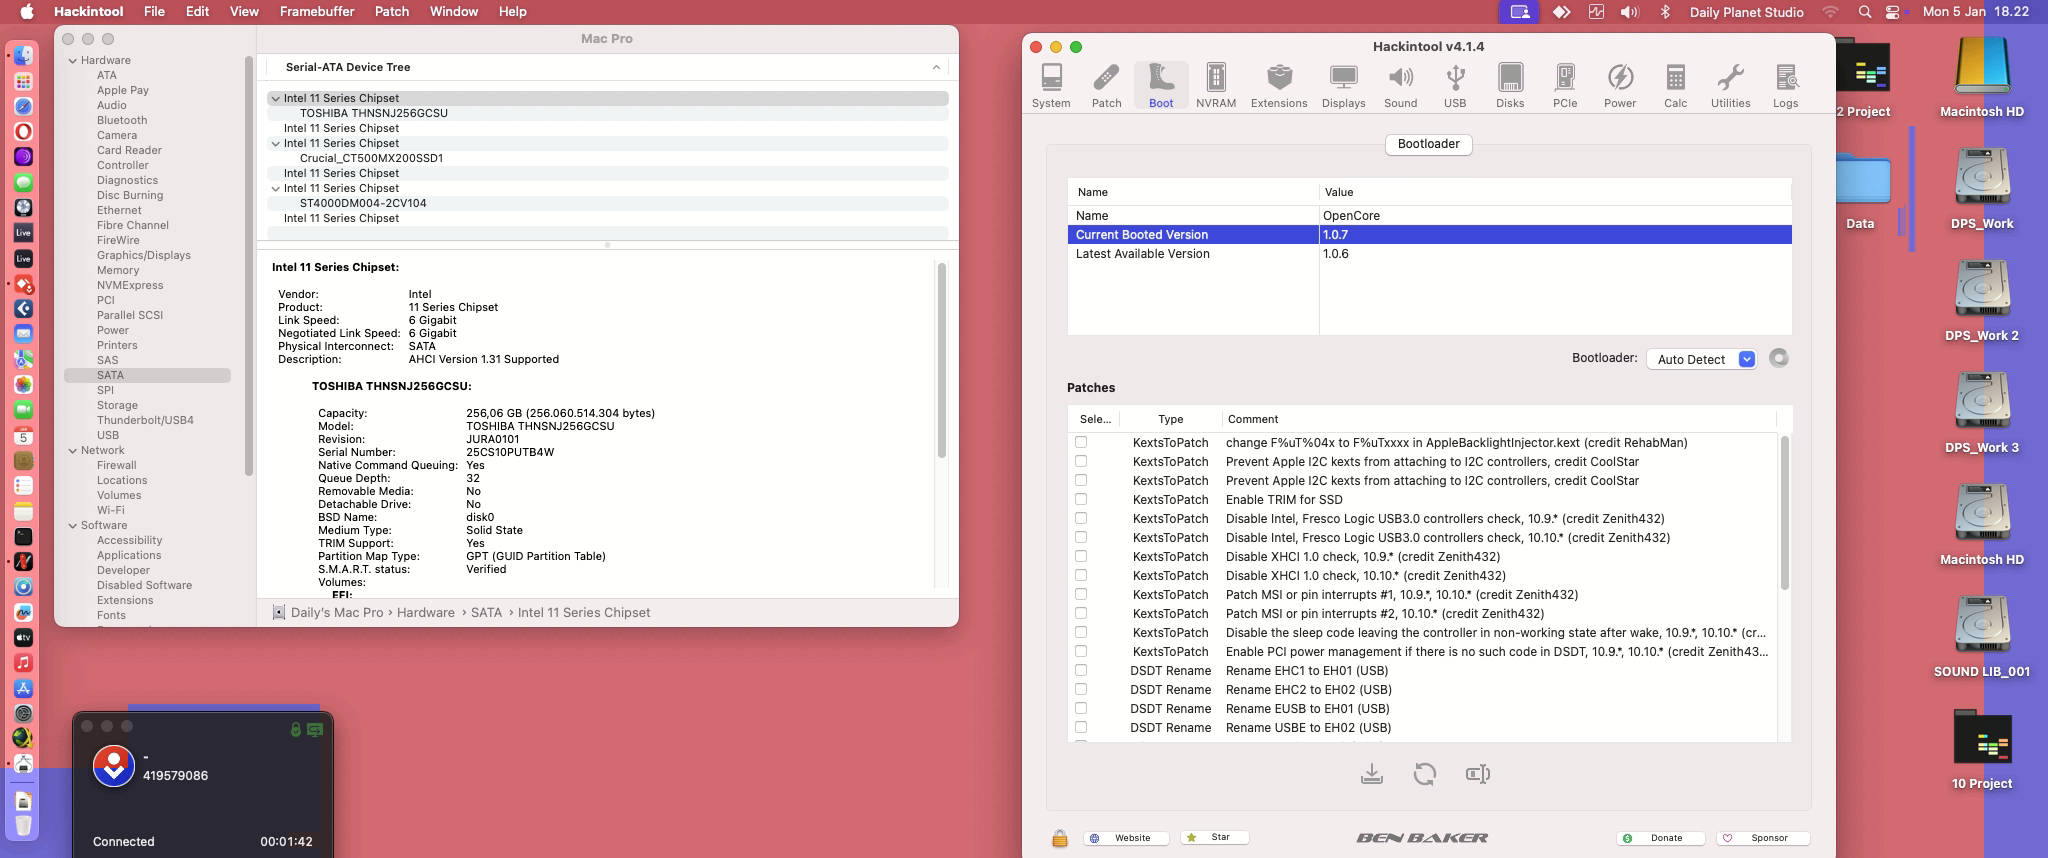The width and height of the screenshot is (2048, 858).
Task: Open the Logs section
Action: pos(1785,86)
